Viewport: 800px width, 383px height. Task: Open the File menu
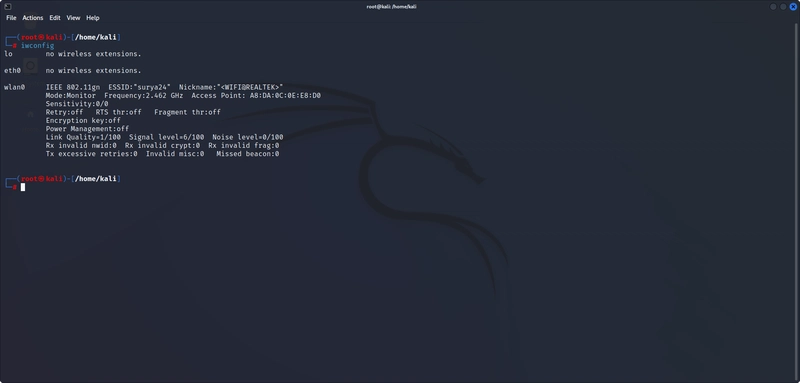[x=11, y=18]
